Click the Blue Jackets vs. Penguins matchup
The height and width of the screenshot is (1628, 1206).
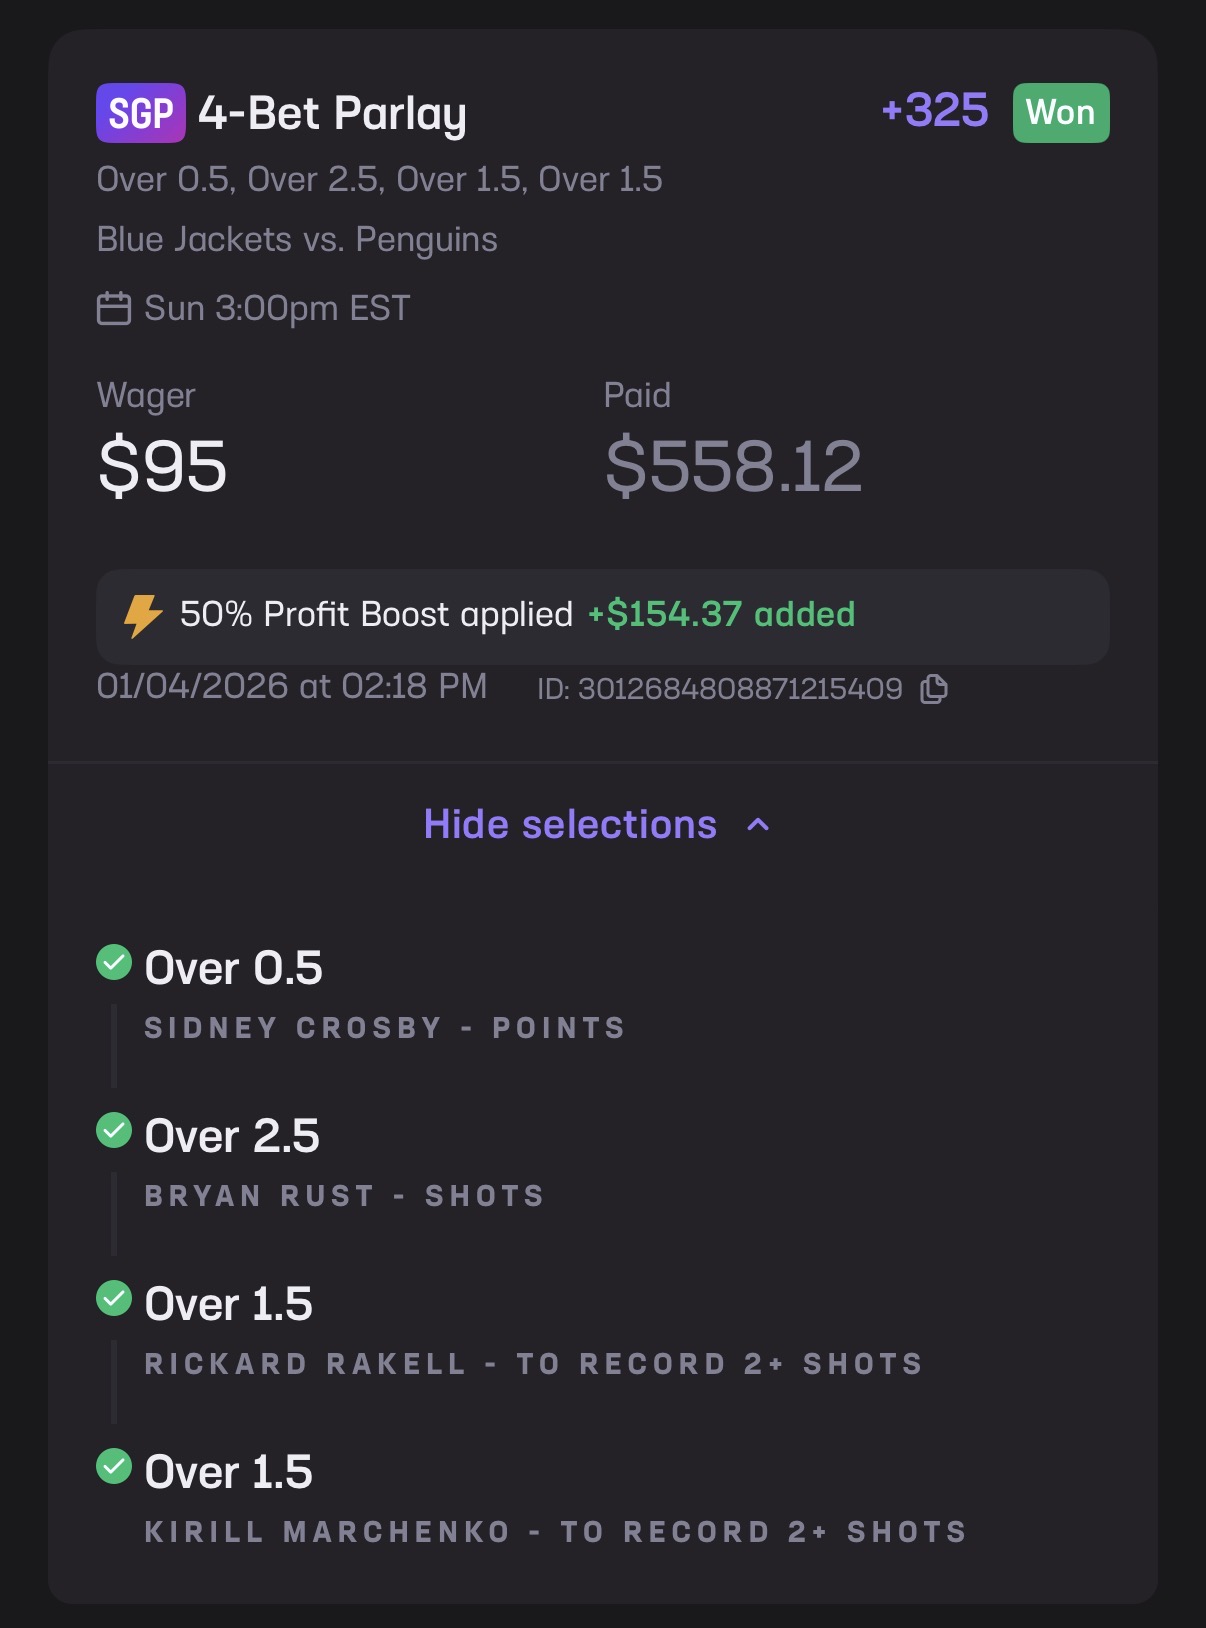pos(297,240)
